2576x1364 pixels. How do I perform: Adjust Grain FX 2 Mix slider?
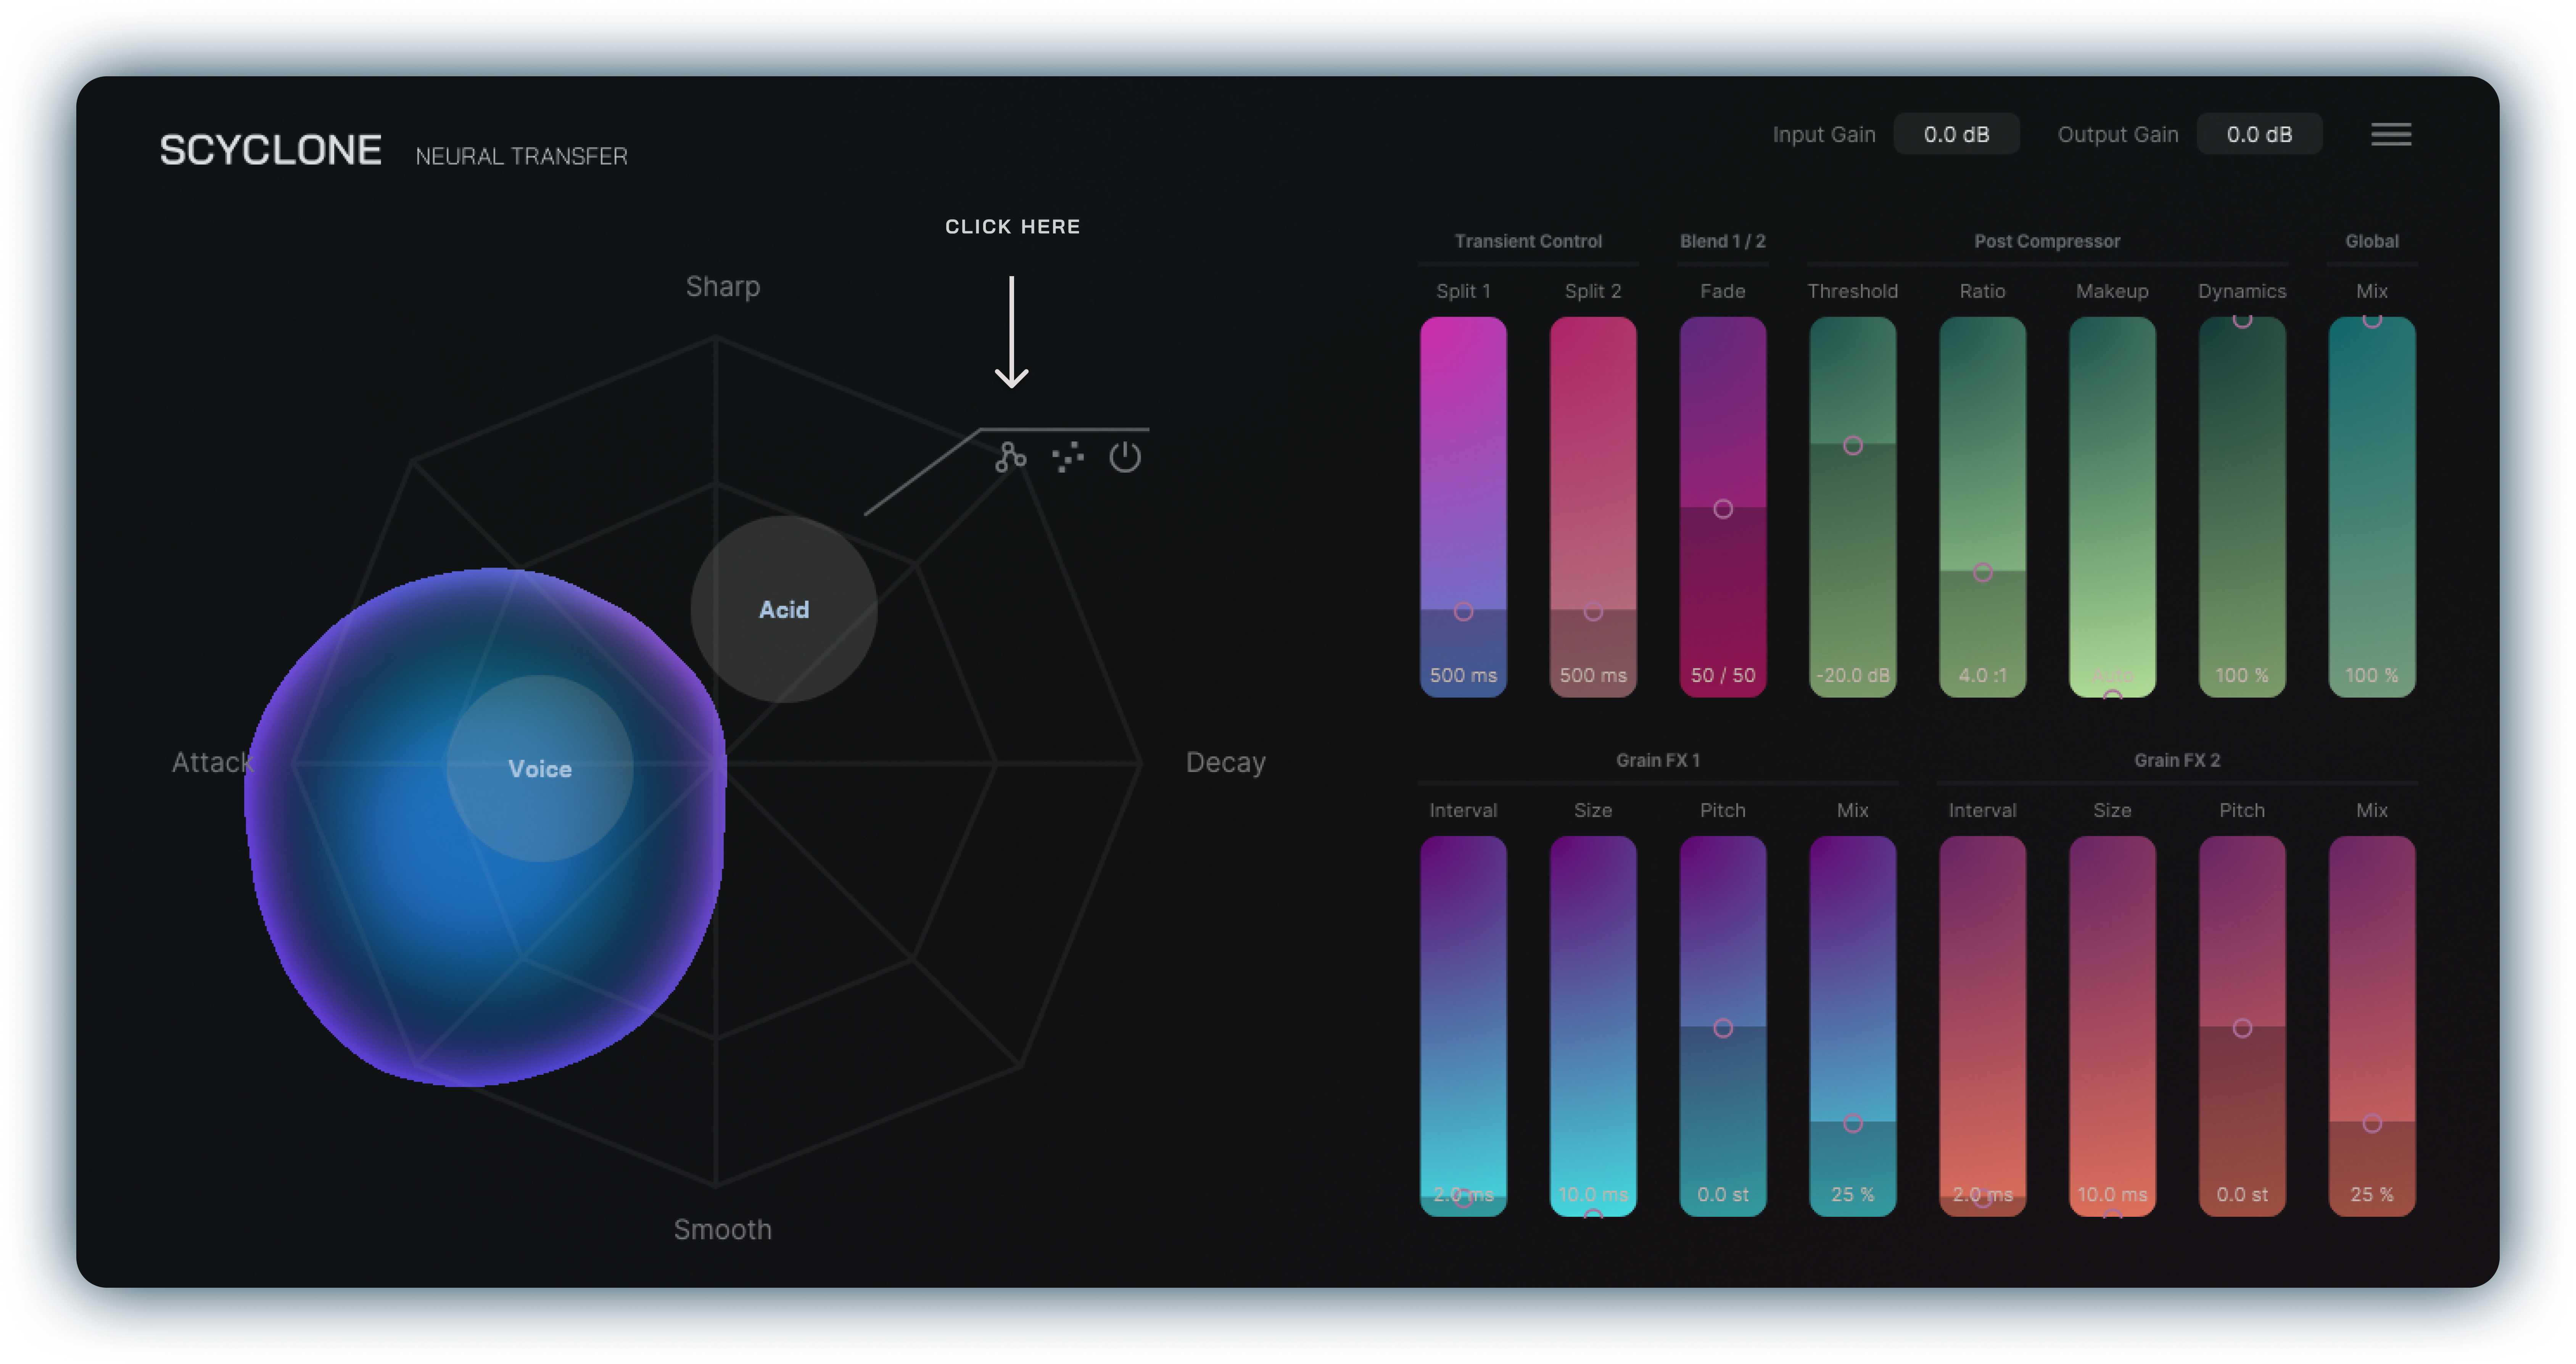coord(2372,1026)
